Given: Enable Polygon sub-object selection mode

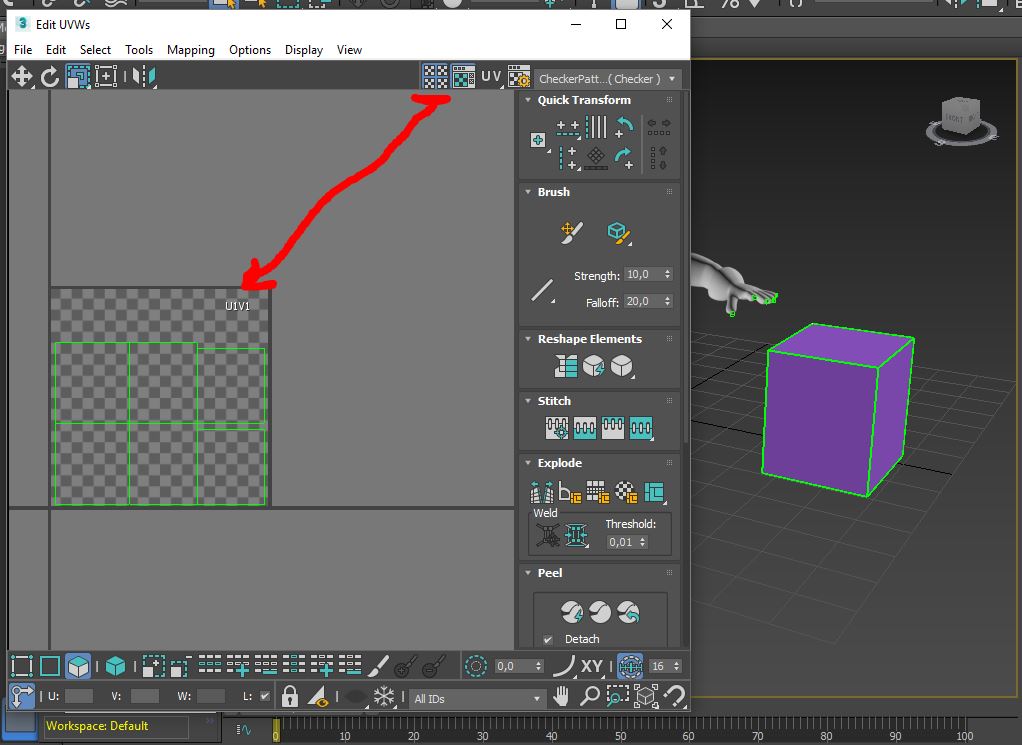Looking at the screenshot, I should pos(78,666).
